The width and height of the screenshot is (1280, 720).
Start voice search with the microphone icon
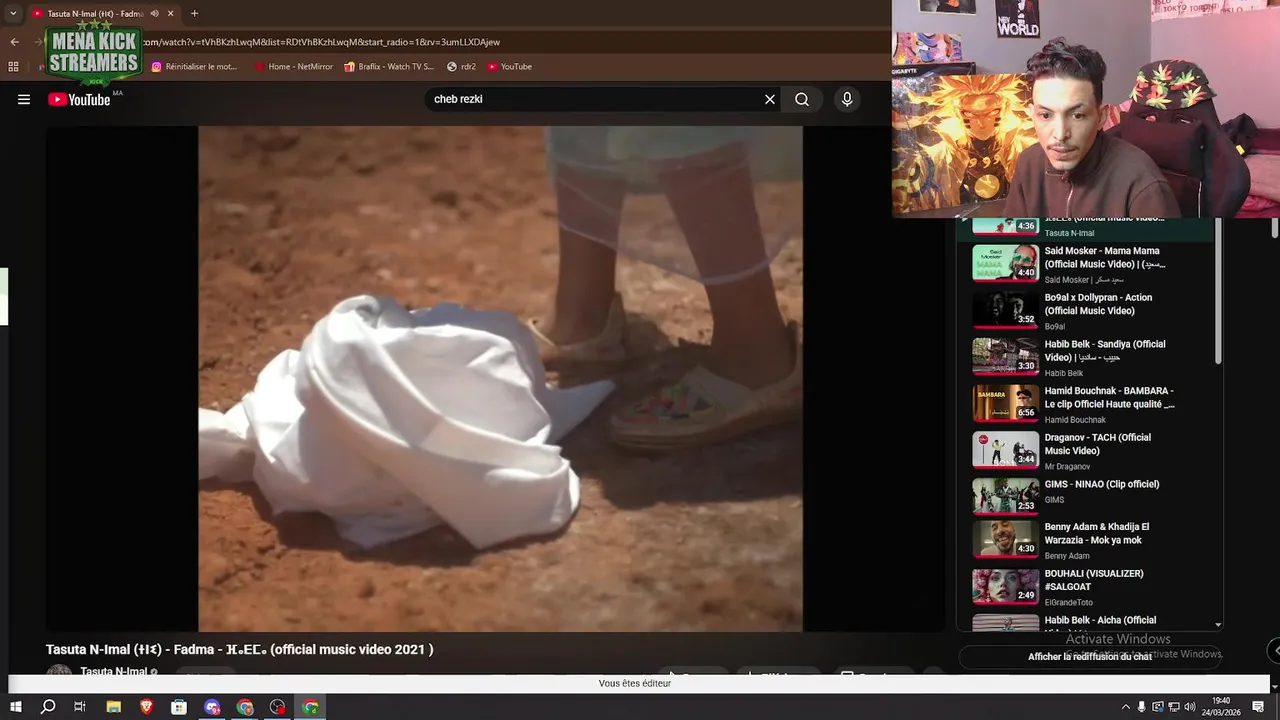847,99
